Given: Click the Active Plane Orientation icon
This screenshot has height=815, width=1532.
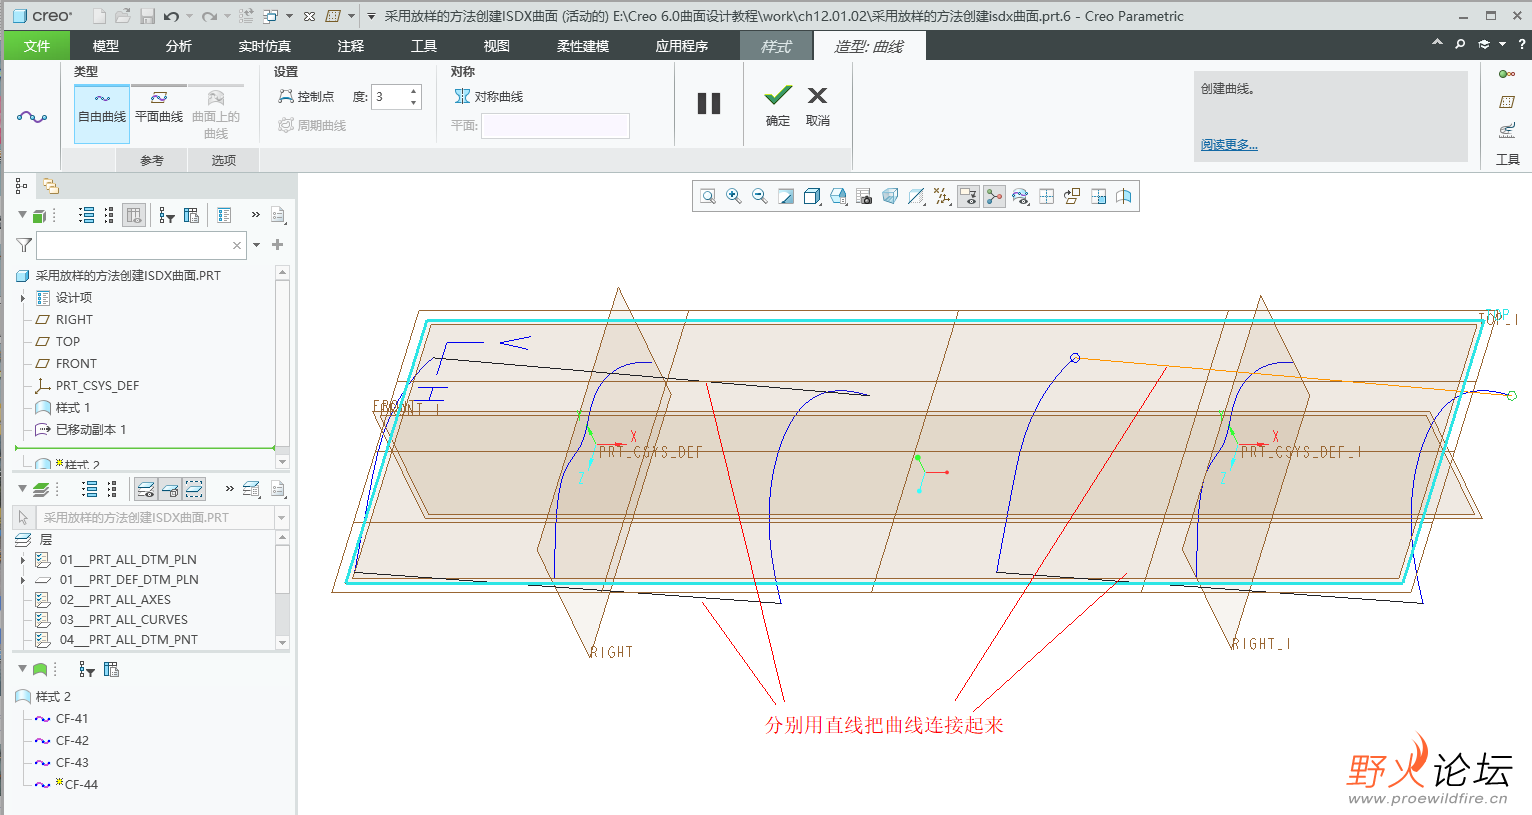Looking at the screenshot, I should pyautogui.click(x=1072, y=197).
